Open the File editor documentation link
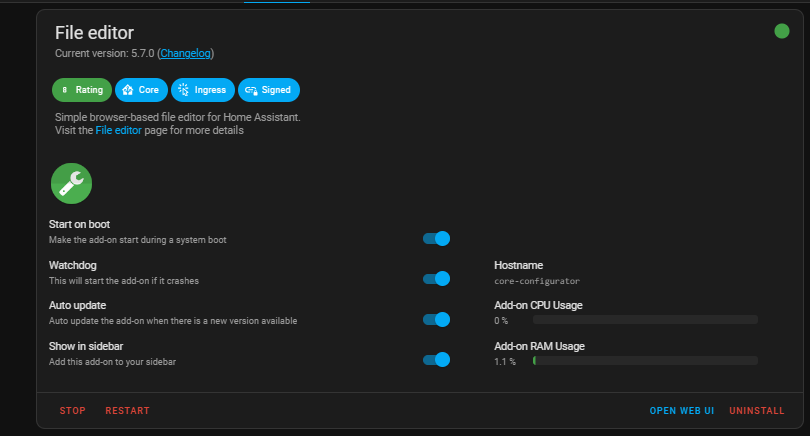The width and height of the screenshot is (810, 436). (118, 130)
